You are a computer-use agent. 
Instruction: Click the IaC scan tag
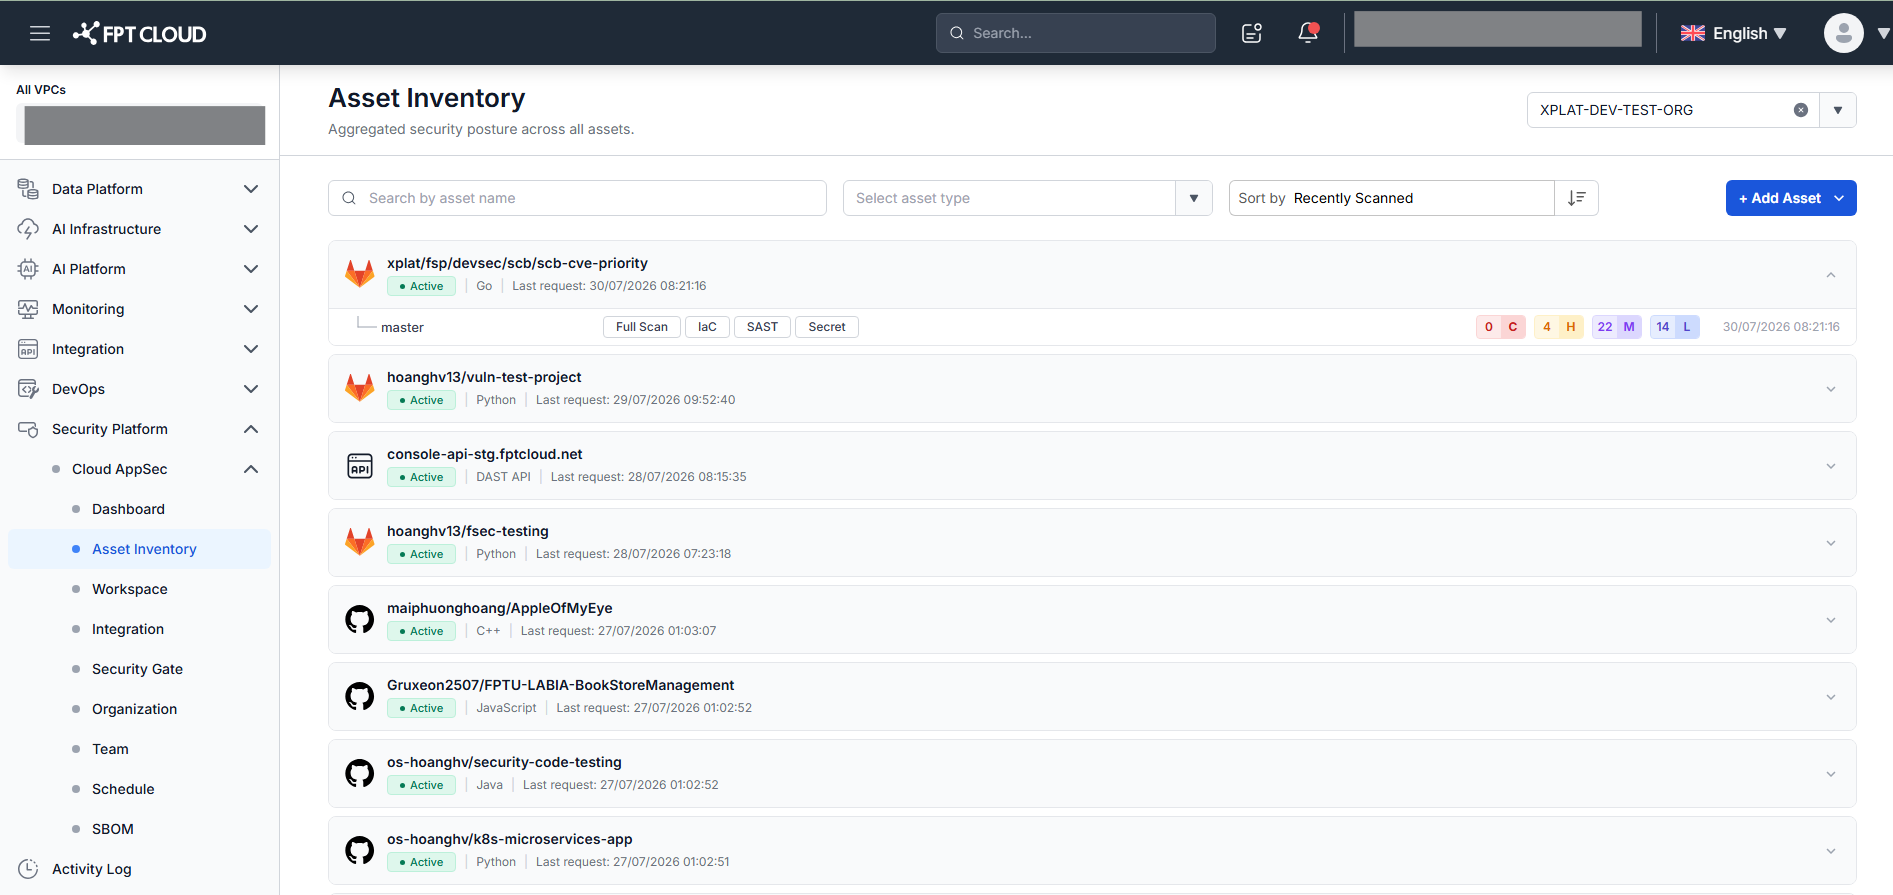click(x=707, y=327)
